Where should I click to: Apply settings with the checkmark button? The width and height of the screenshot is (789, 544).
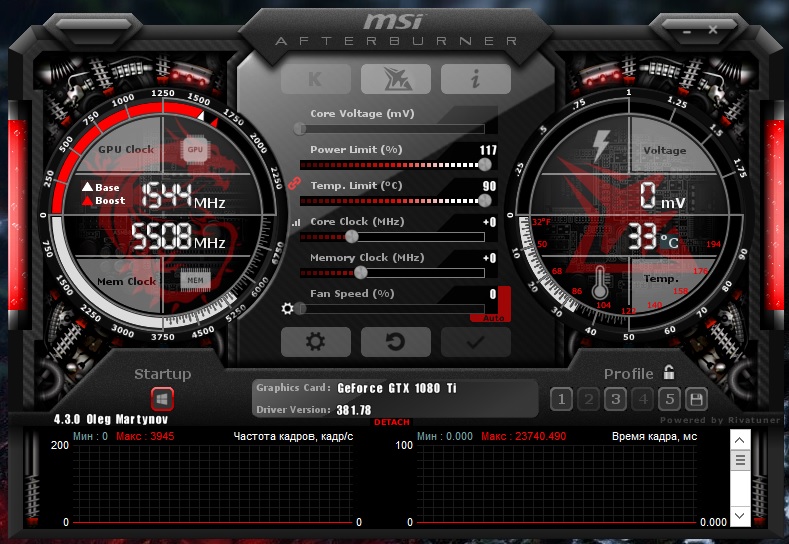(476, 342)
